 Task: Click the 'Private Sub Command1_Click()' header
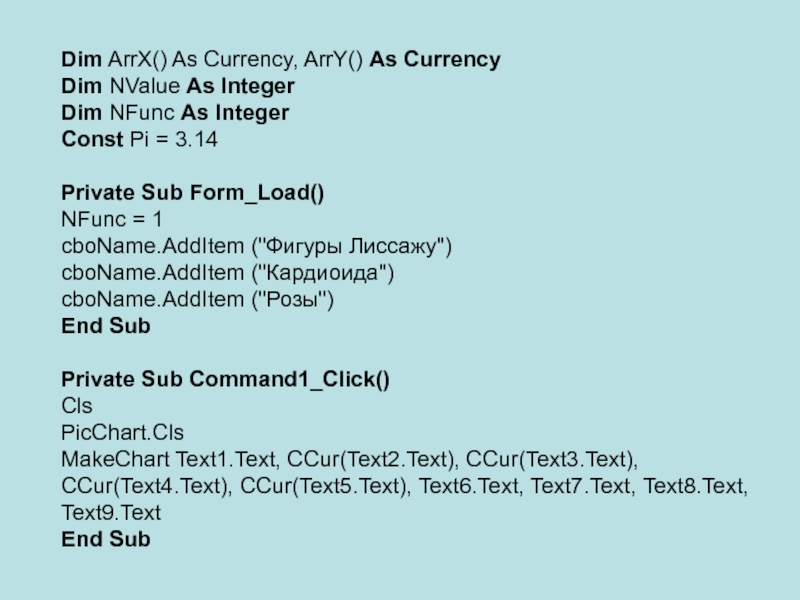pos(226,380)
